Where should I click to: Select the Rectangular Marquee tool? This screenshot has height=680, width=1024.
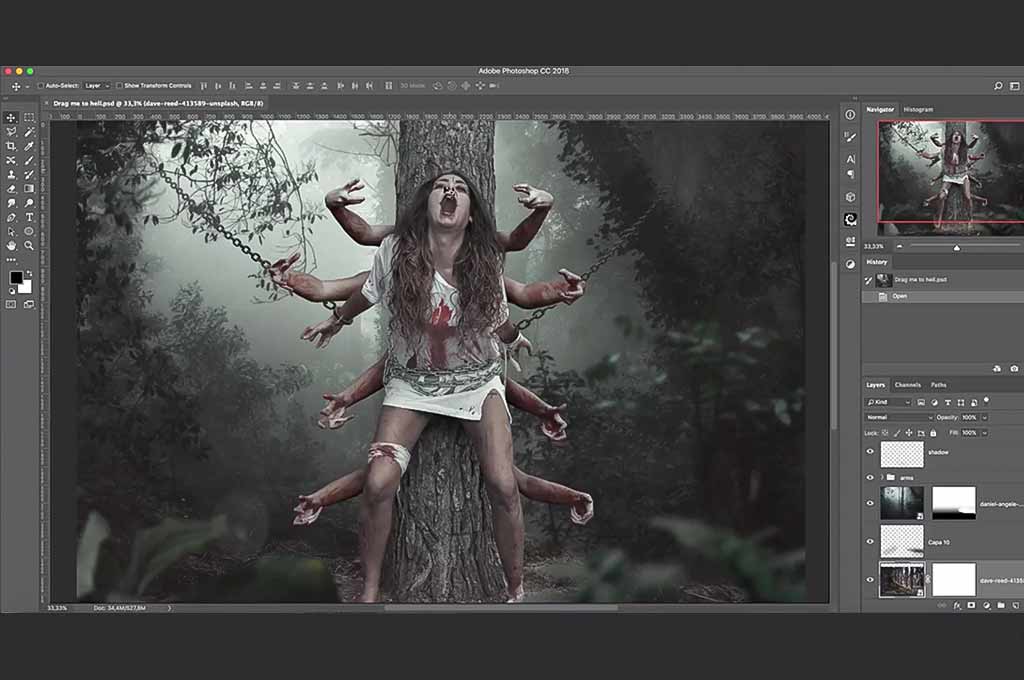click(x=29, y=118)
